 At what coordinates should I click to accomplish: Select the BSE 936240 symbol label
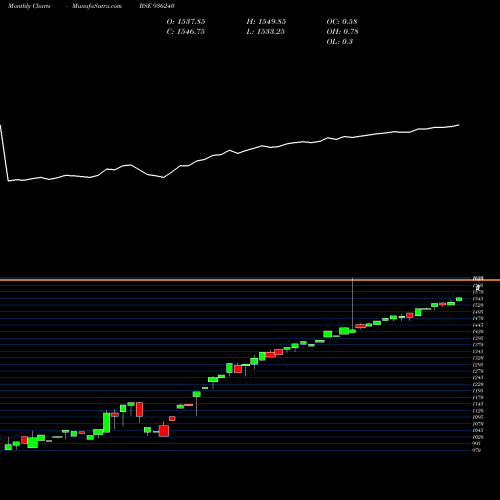[157, 6]
